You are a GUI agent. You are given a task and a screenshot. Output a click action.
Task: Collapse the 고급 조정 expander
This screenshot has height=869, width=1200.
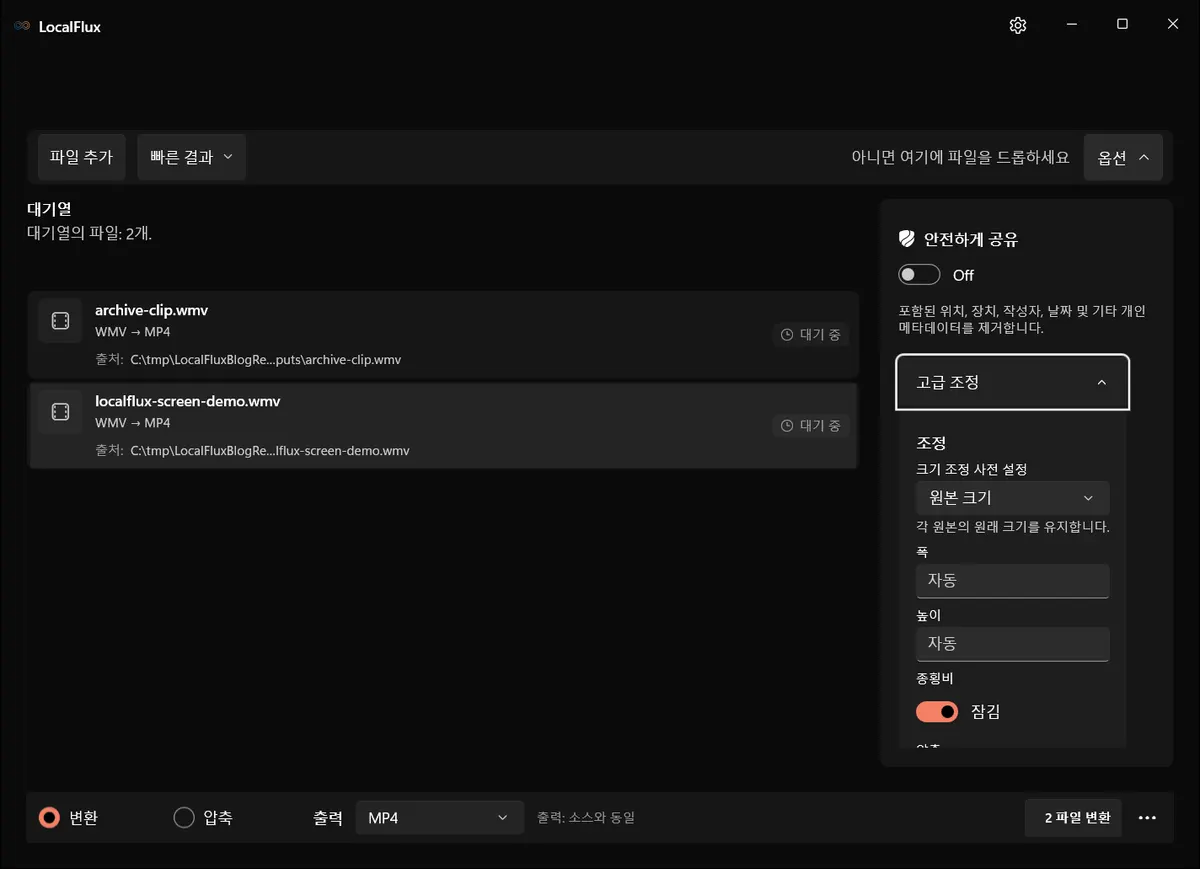coord(1012,382)
